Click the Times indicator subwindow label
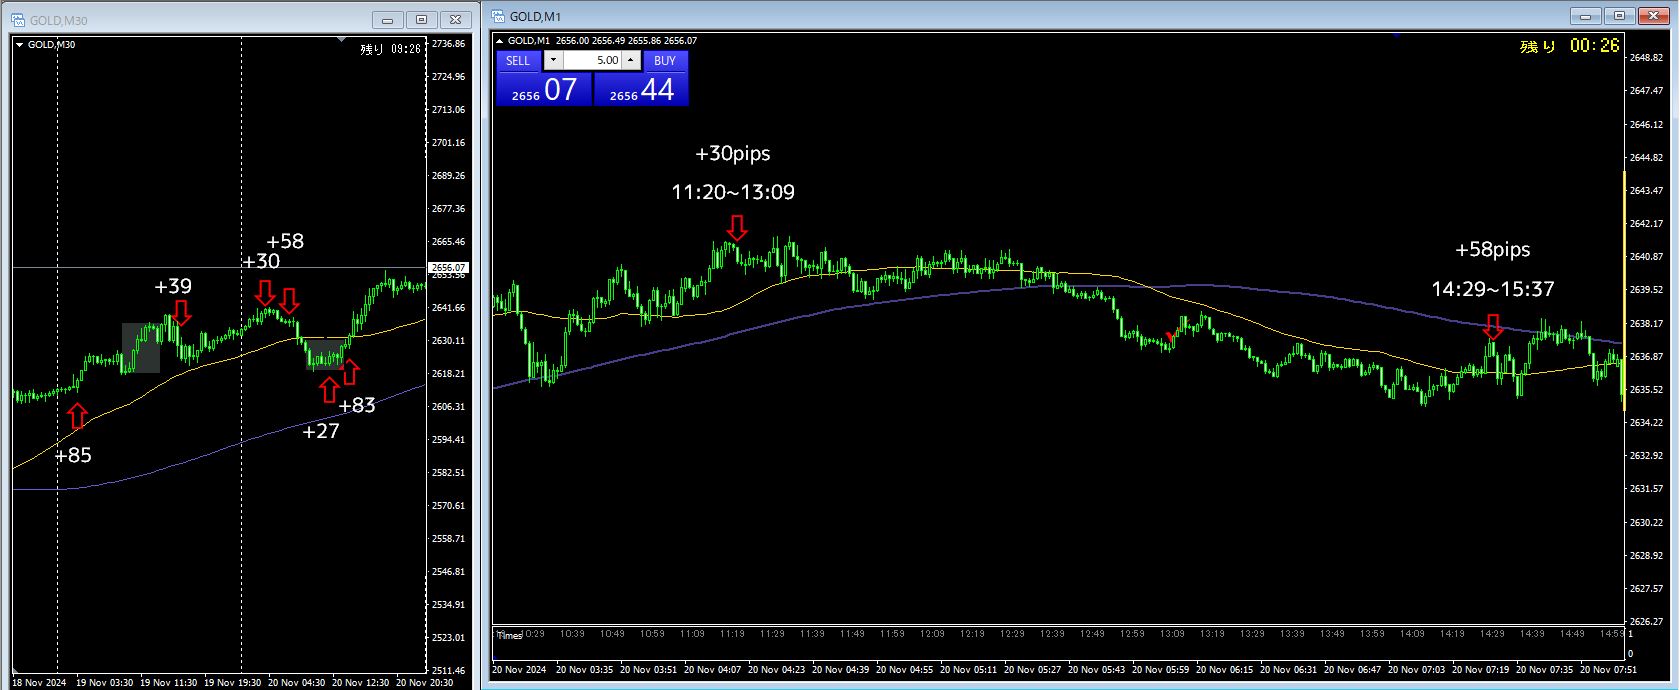Viewport: 1680px width, 690px height. click(510, 636)
